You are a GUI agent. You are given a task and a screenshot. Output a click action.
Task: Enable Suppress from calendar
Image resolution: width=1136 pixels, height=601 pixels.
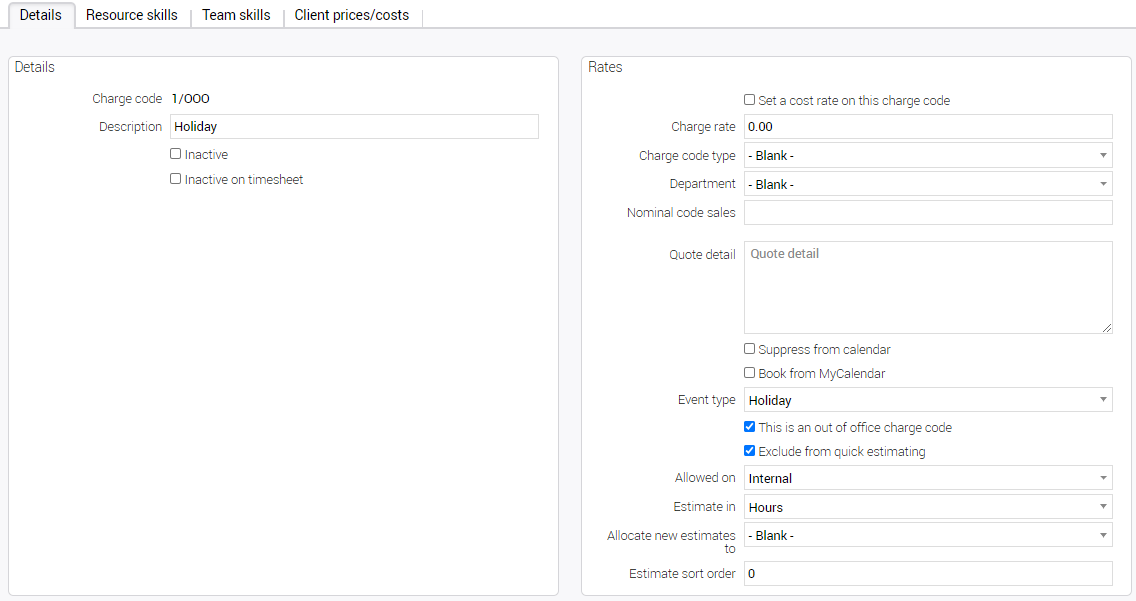pyautogui.click(x=750, y=349)
